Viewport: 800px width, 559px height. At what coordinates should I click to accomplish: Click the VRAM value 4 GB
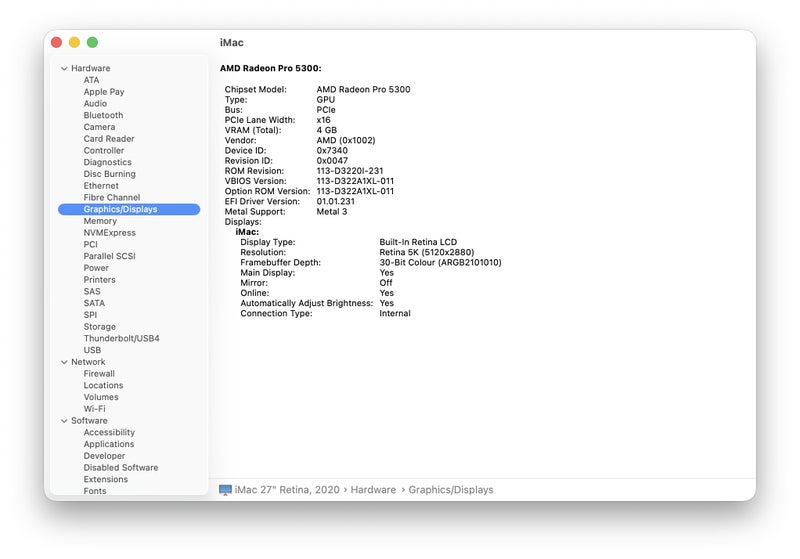point(327,130)
